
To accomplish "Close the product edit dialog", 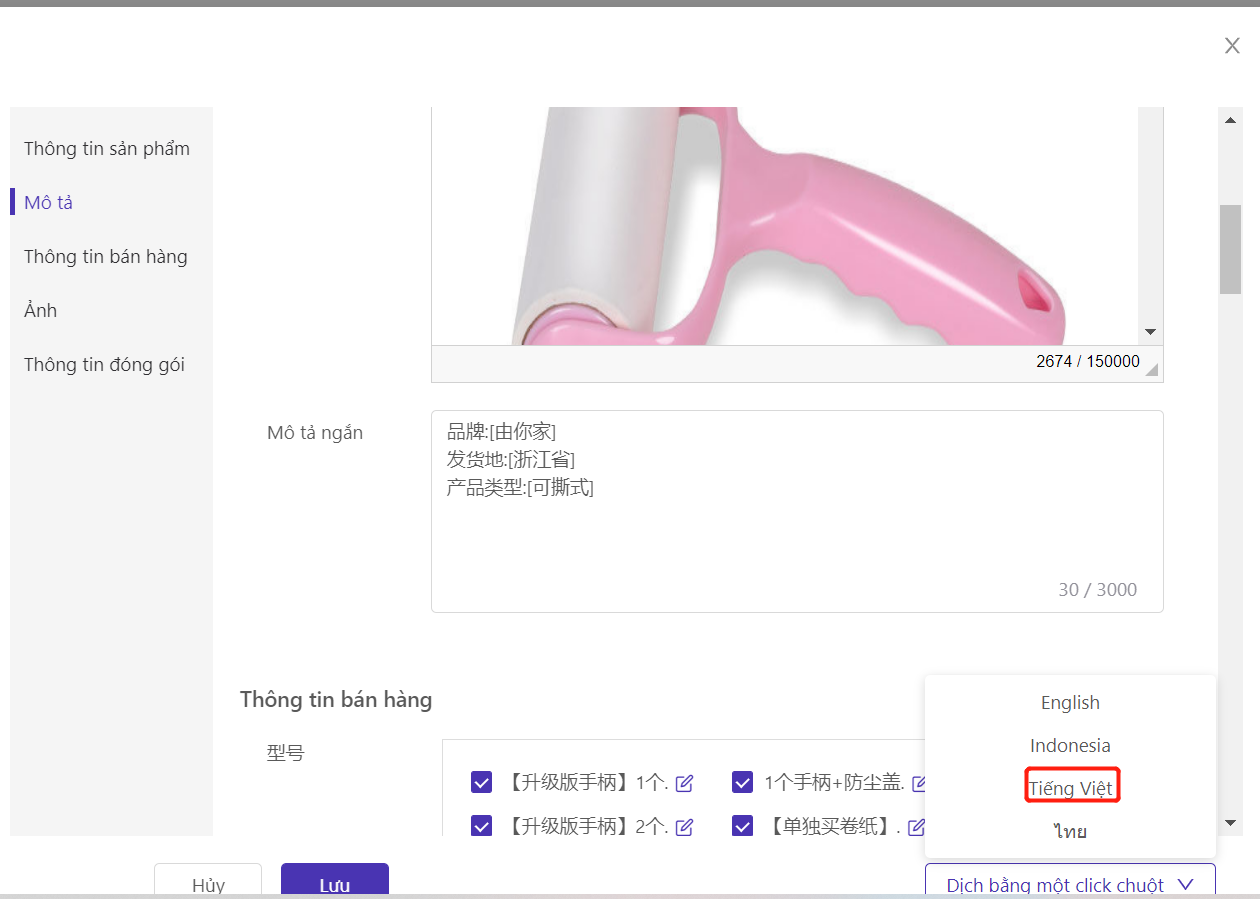I will [1232, 46].
